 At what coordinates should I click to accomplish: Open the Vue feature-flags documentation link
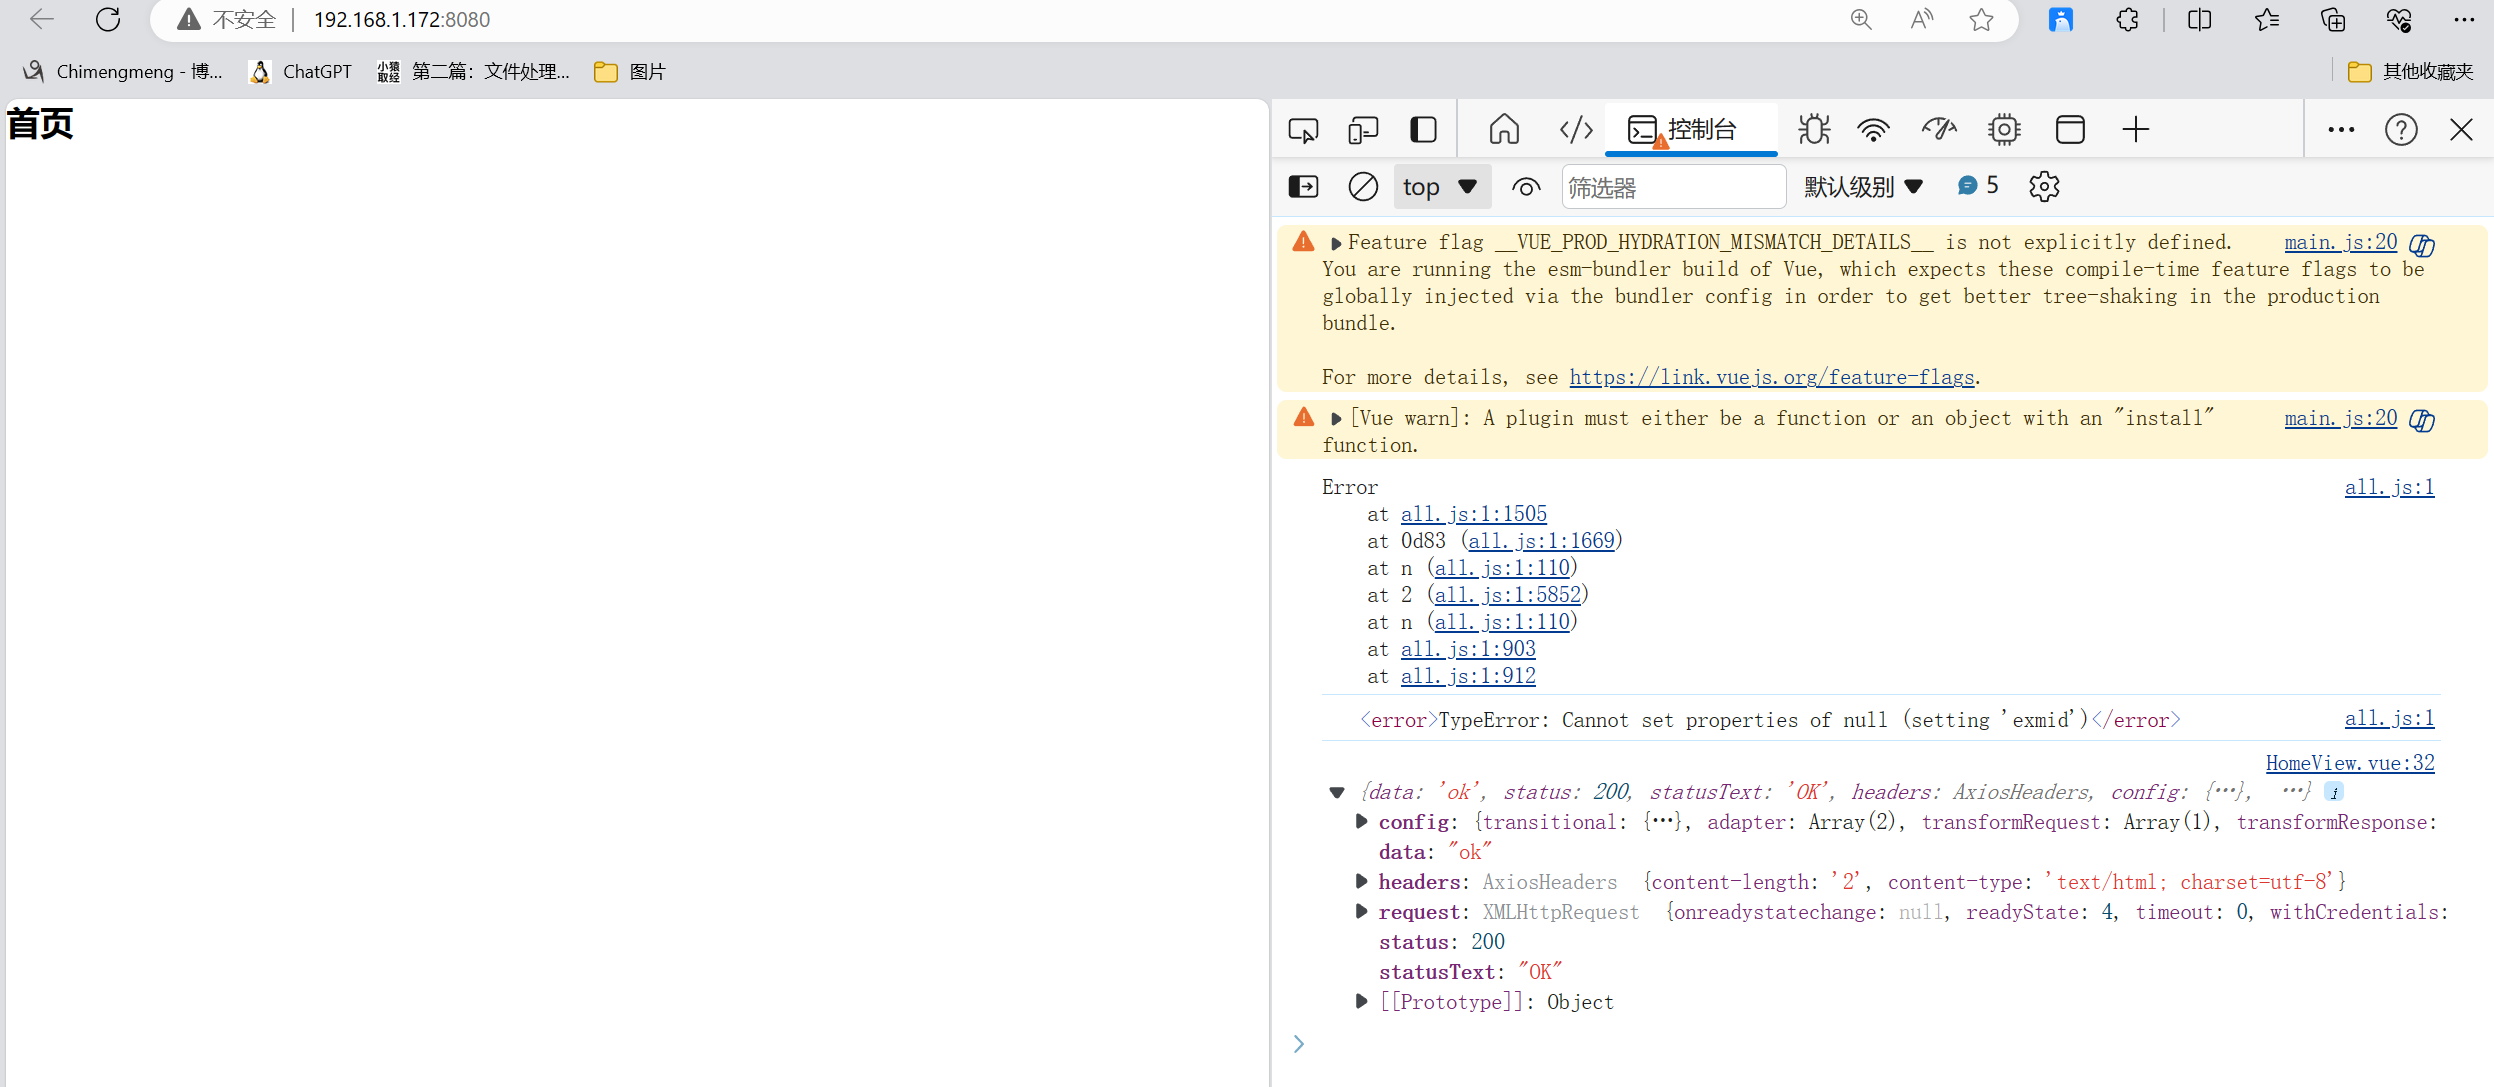tap(1770, 377)
